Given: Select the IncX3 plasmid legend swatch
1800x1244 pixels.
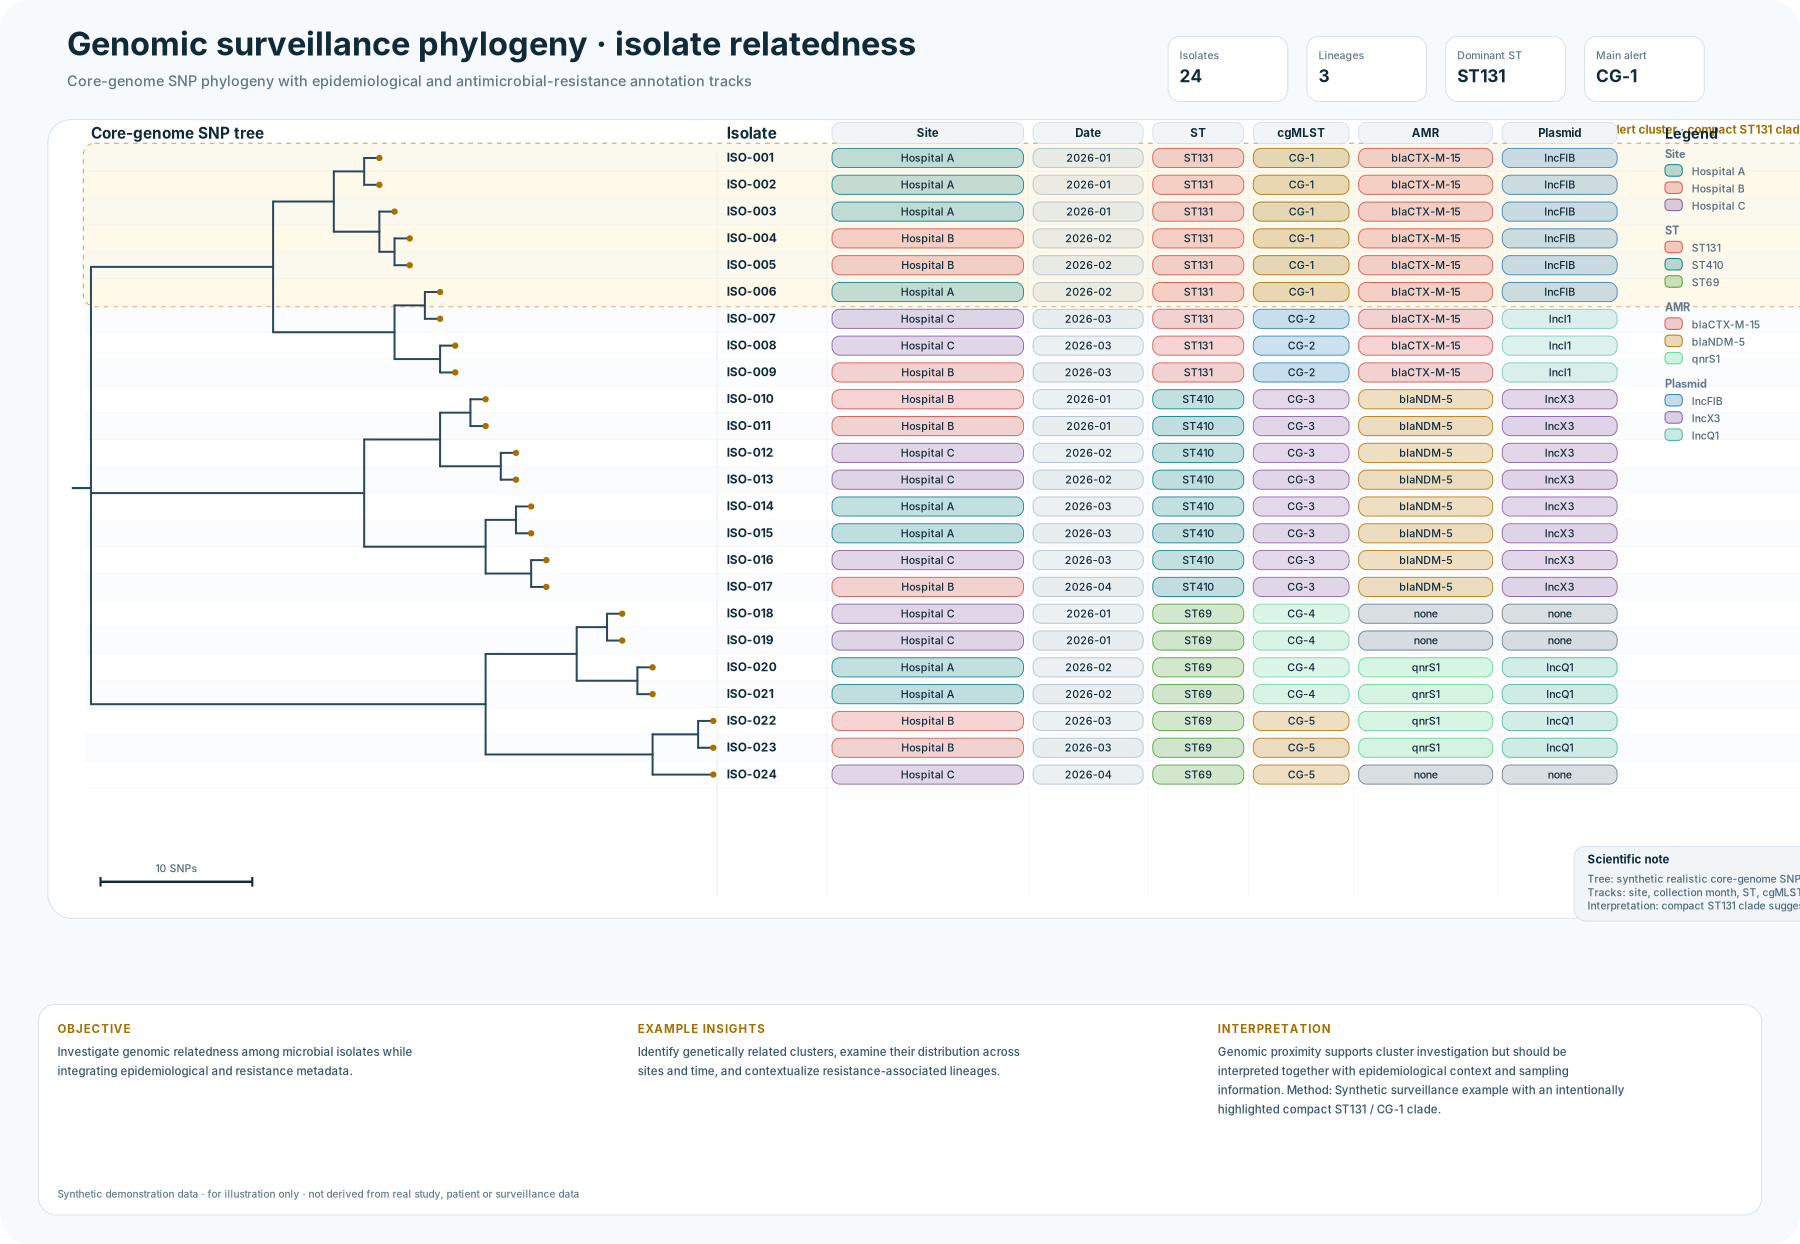Looking at the screenshot, I should (1673, 418).
